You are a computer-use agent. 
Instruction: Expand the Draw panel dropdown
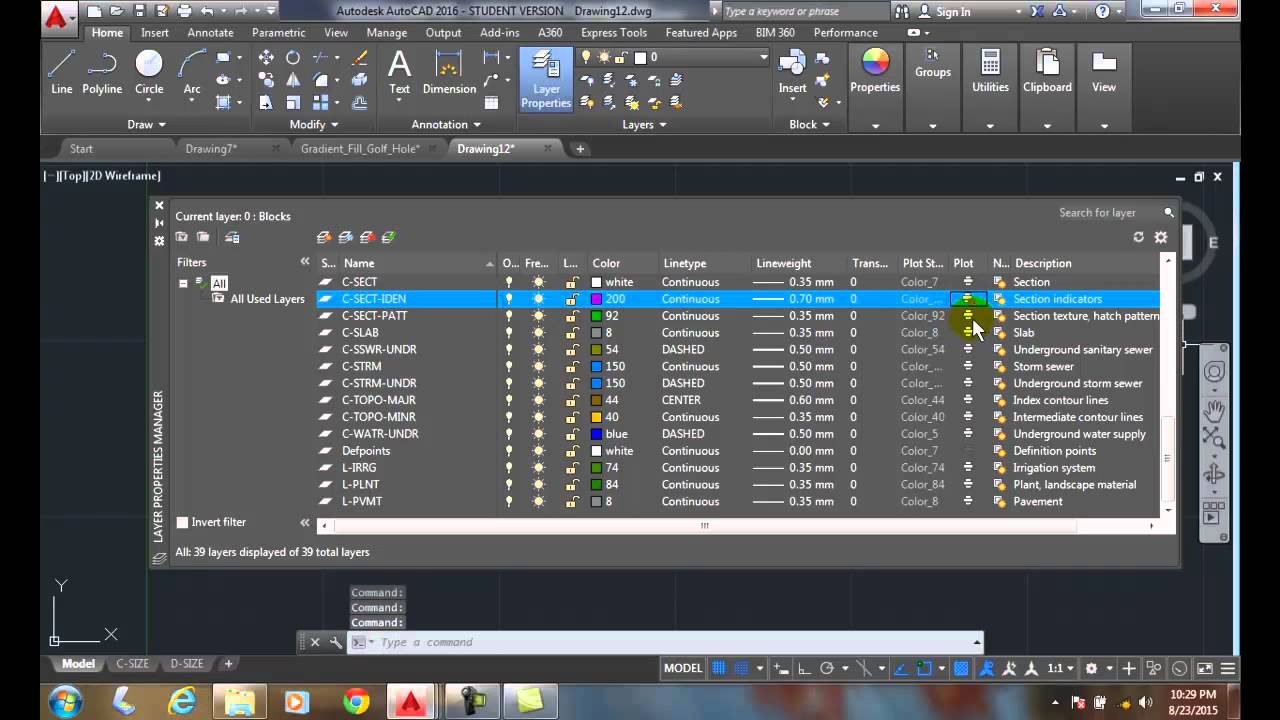click(x=146, y=125)
